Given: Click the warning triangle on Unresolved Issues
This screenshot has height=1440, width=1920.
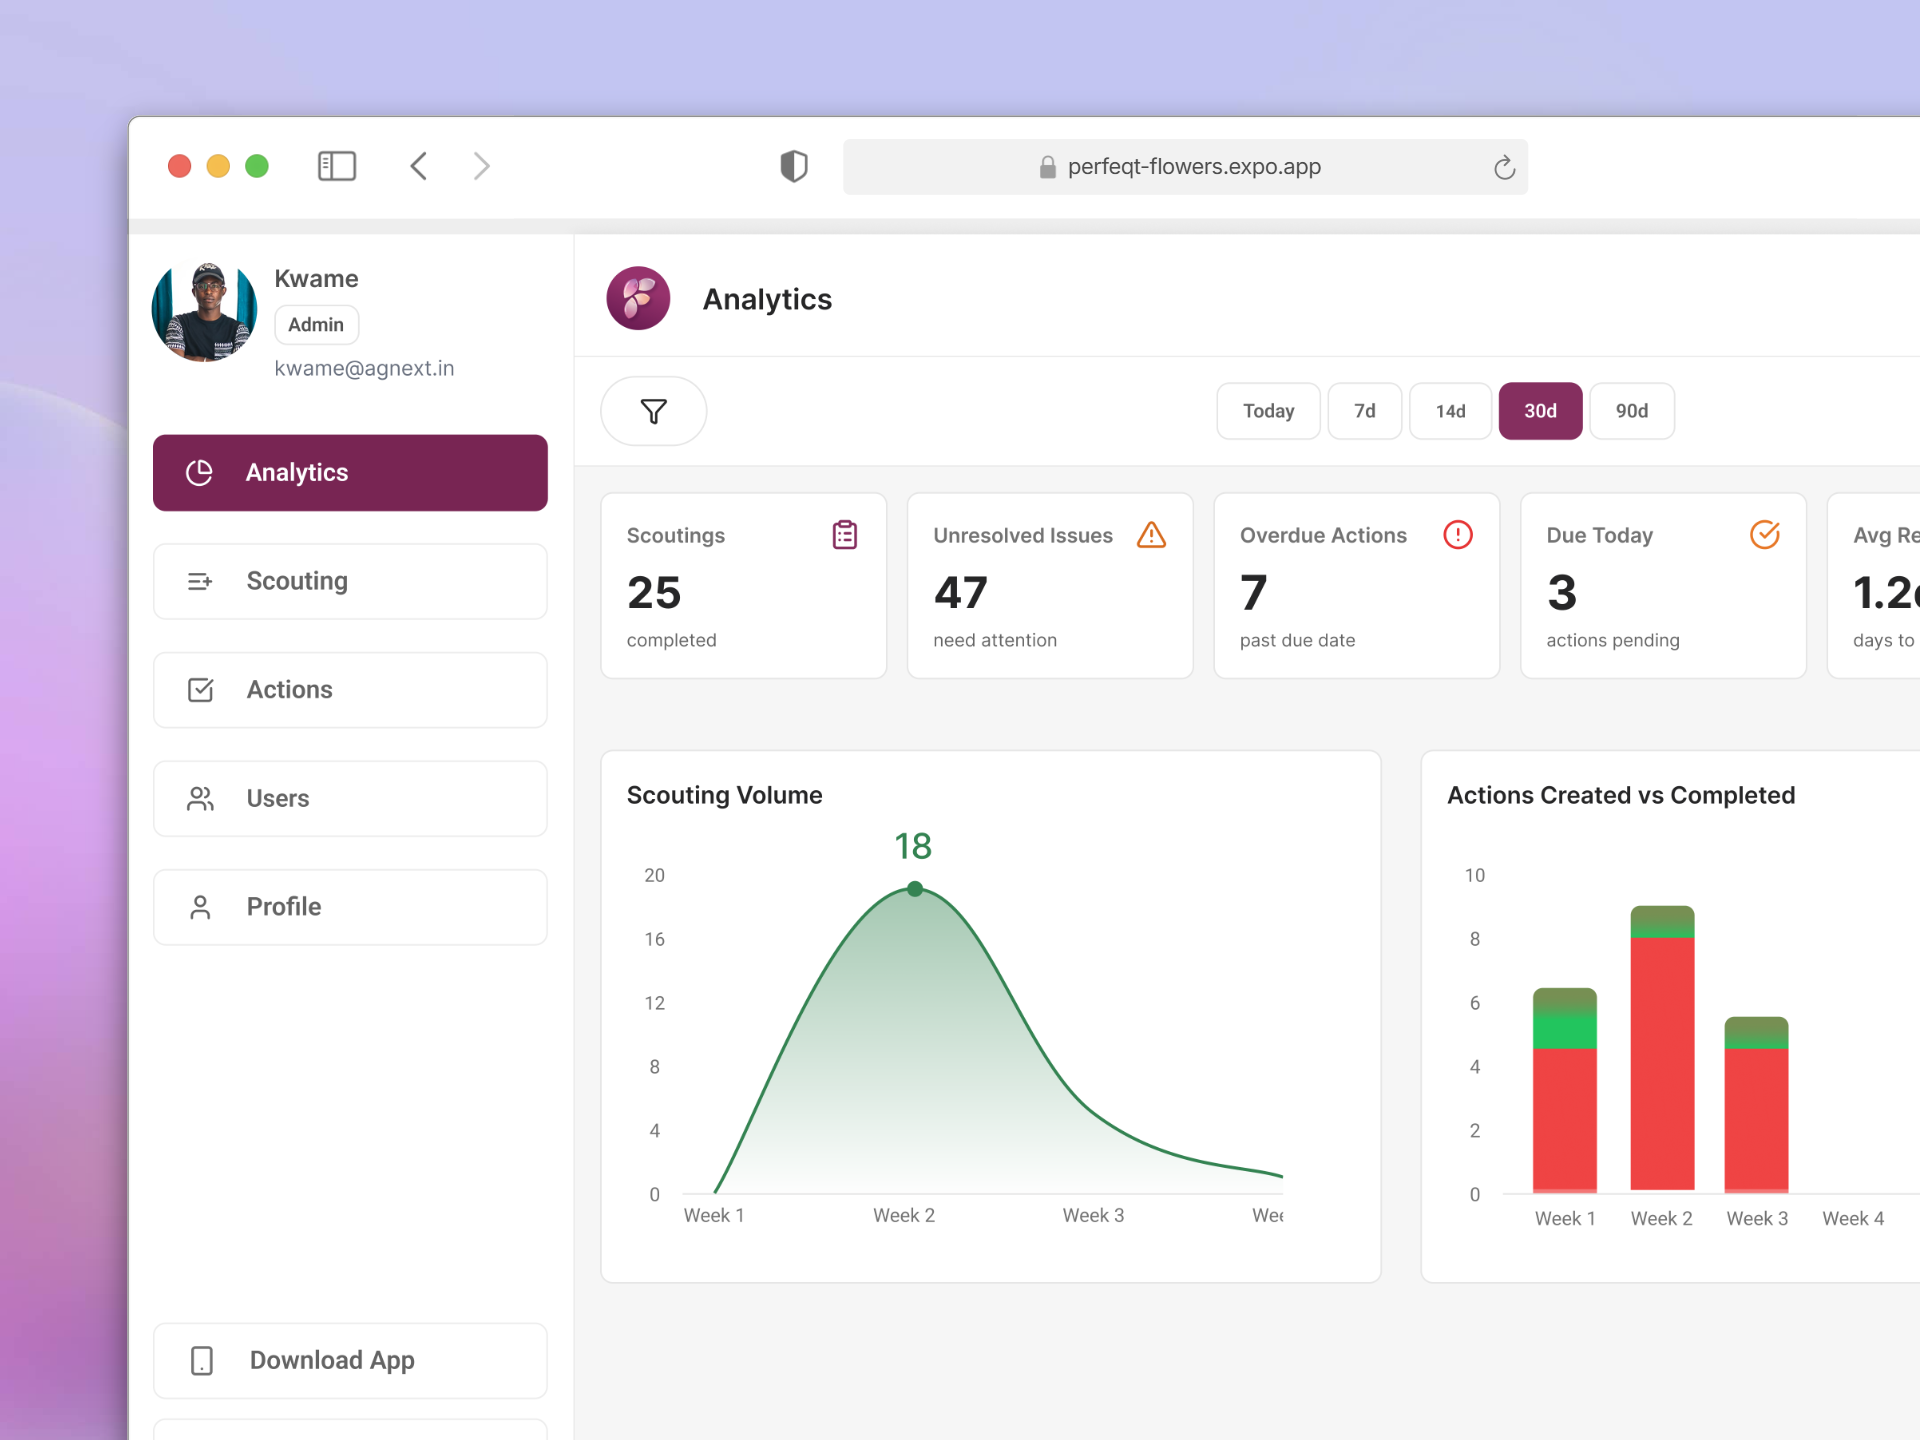Looking at the screenshot, I should pos(1151,535).
